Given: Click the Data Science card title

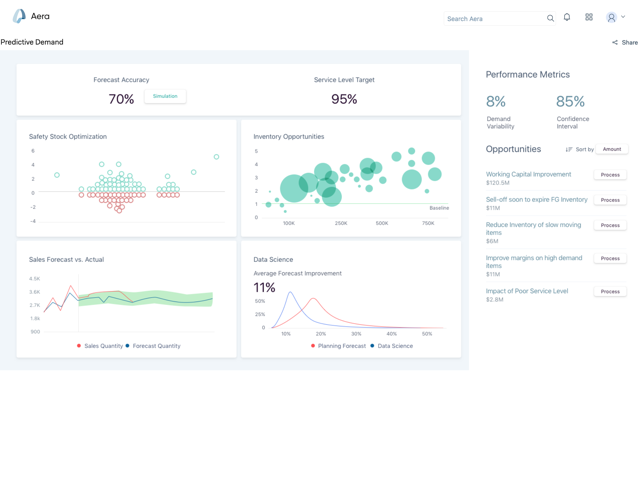Looking at the screenshot, I should pyautogui.click(x=273, y=260).
